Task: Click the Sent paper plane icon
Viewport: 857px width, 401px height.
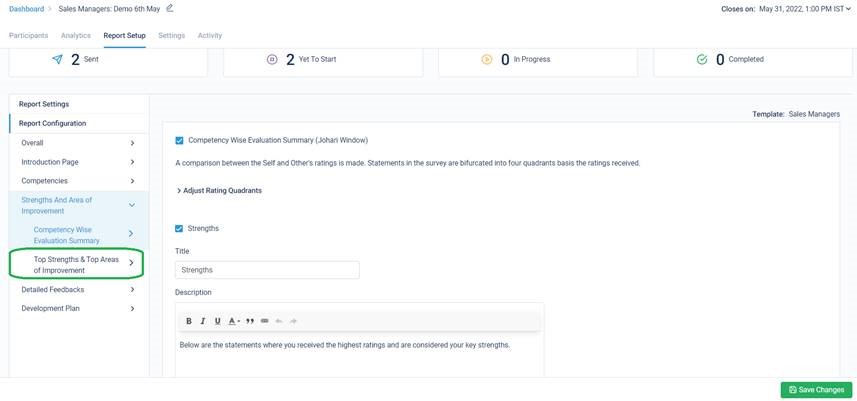Action: coord(57,60)
